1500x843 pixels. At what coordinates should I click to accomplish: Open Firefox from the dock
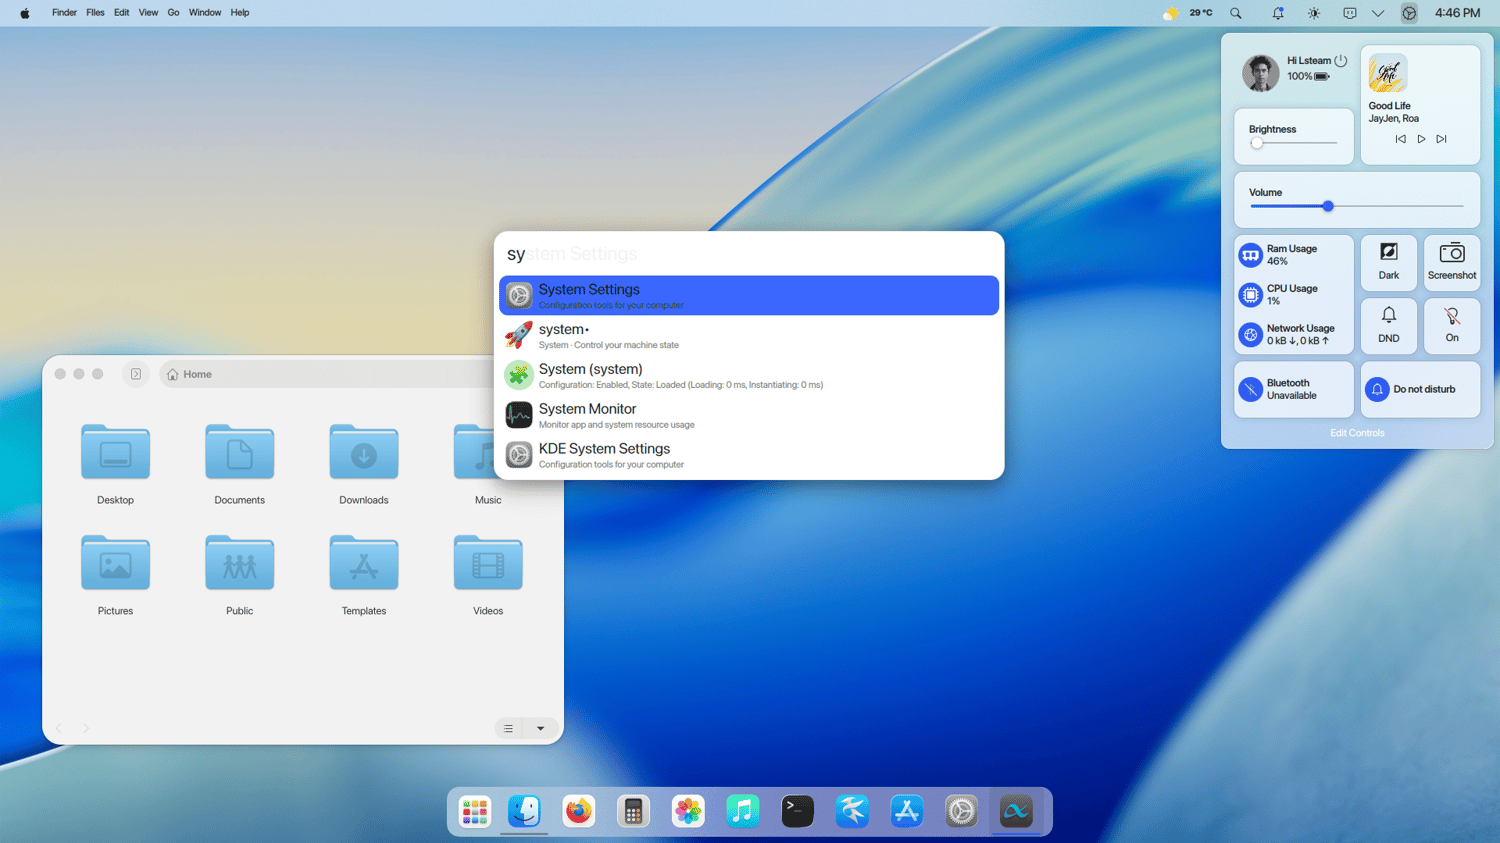pos(578,811)
